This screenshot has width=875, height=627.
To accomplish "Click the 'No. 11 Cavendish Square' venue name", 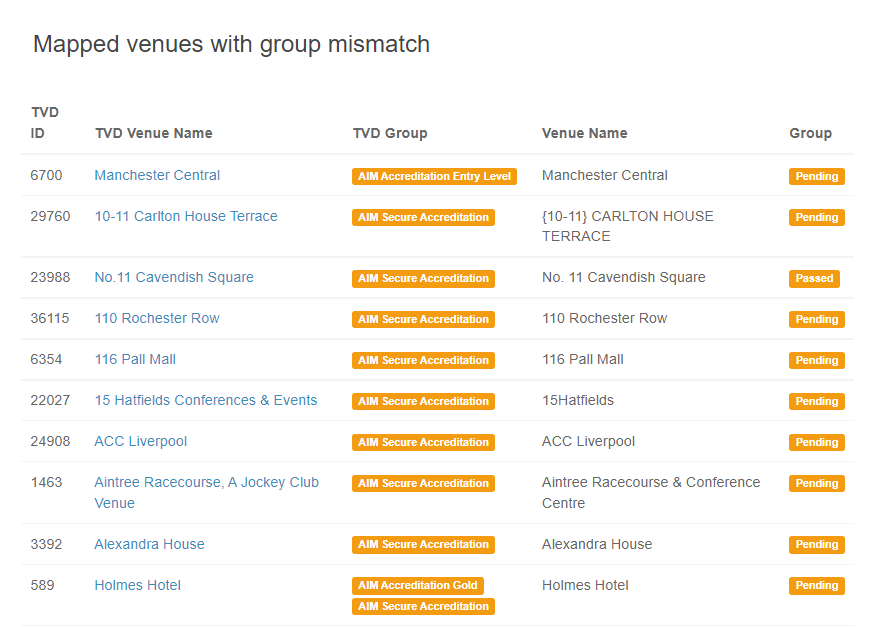I will 623,277.
